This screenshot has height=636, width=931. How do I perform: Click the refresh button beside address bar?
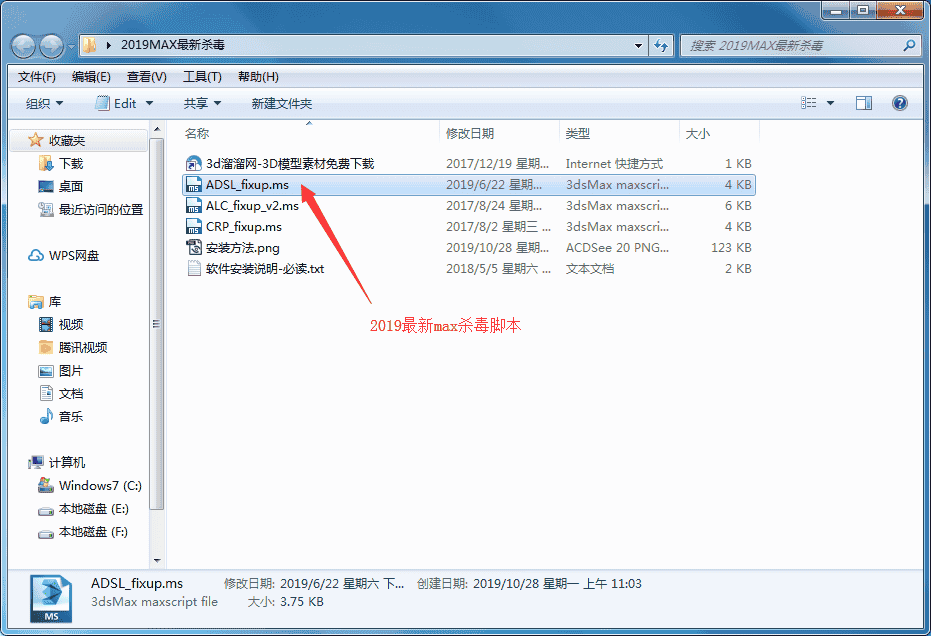(661, 45)
